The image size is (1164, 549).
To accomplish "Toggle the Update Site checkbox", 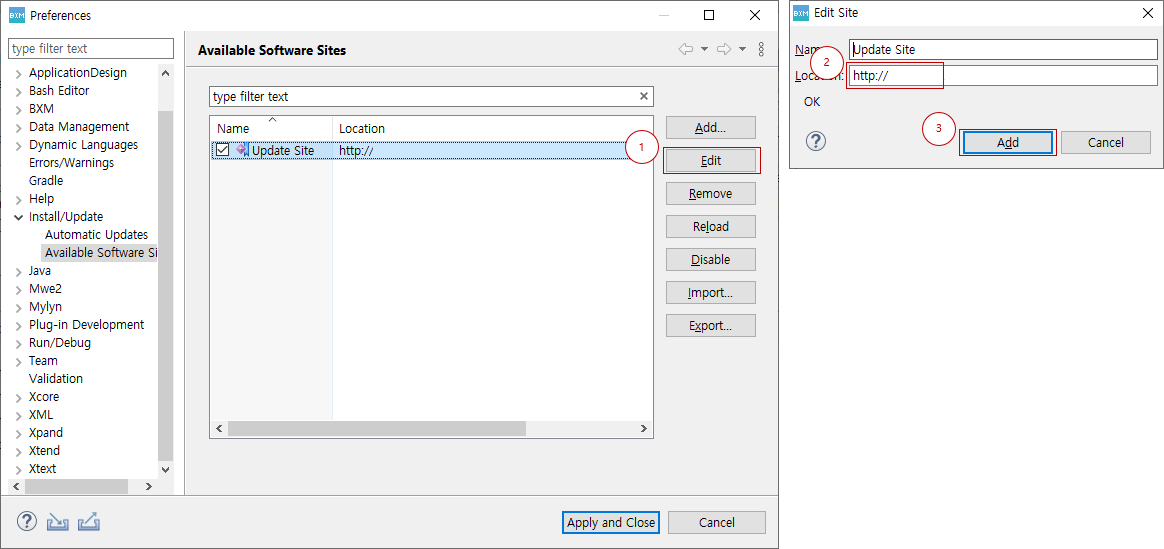I will (x=223, y=150).
